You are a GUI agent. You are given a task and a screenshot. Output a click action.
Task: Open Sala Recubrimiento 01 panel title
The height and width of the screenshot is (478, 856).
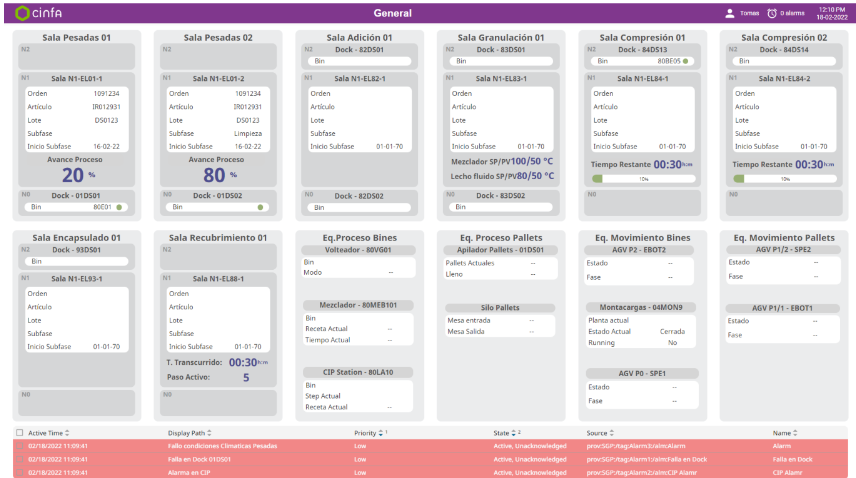(x=218, y=238)
